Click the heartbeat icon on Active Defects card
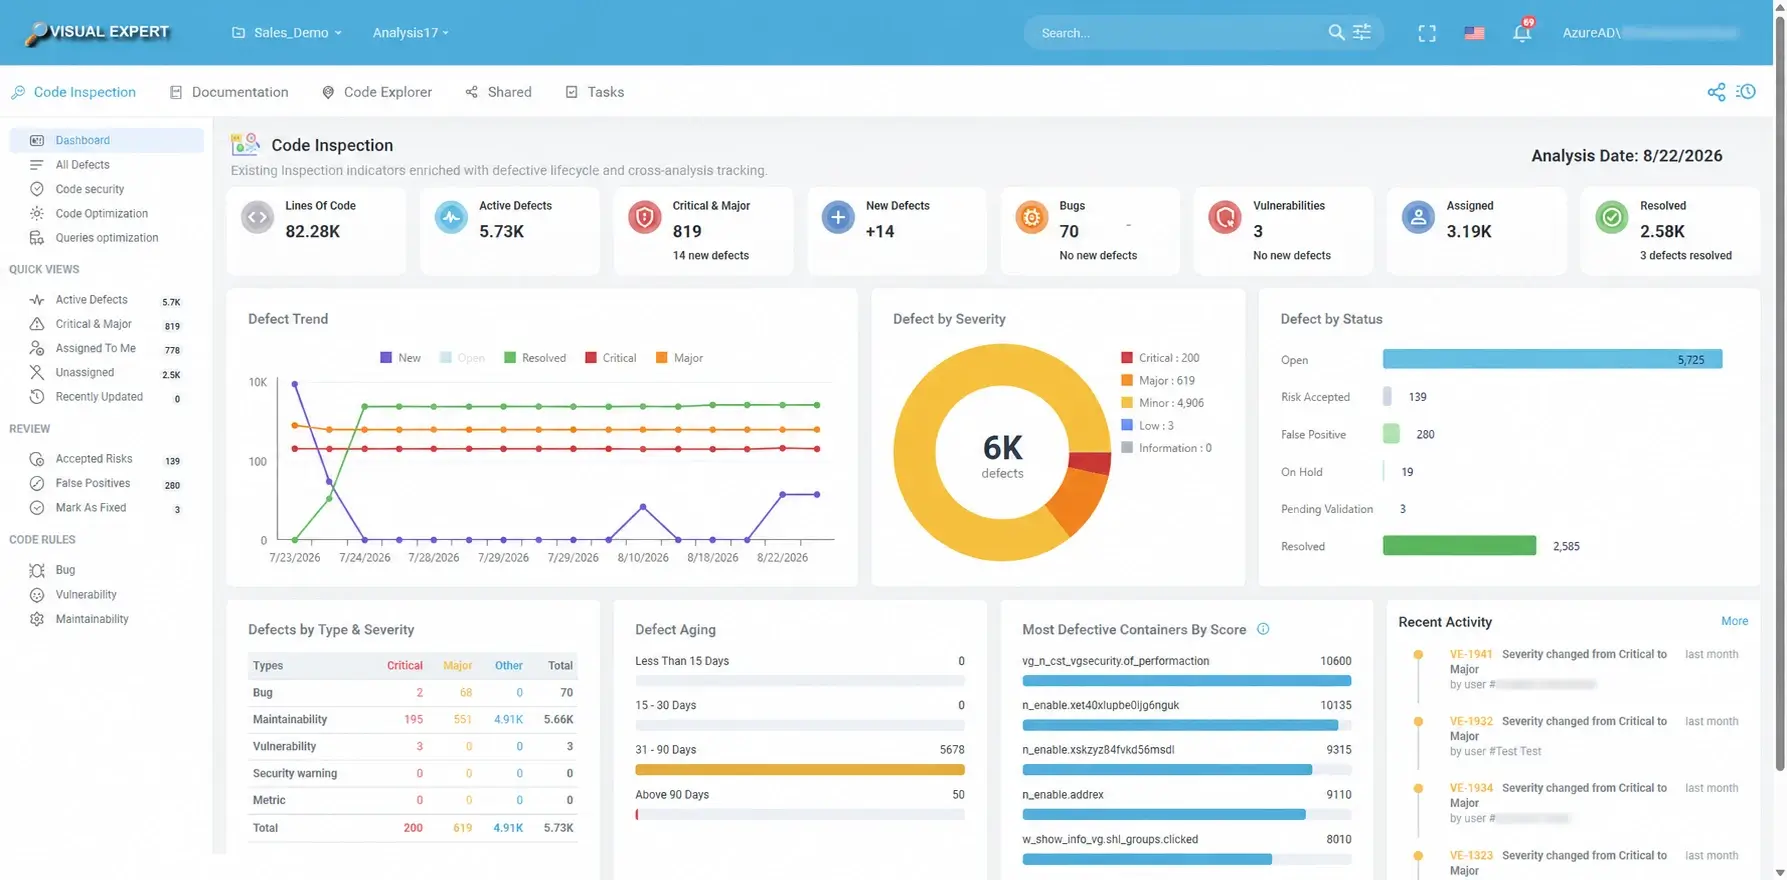 pos(451,217)
